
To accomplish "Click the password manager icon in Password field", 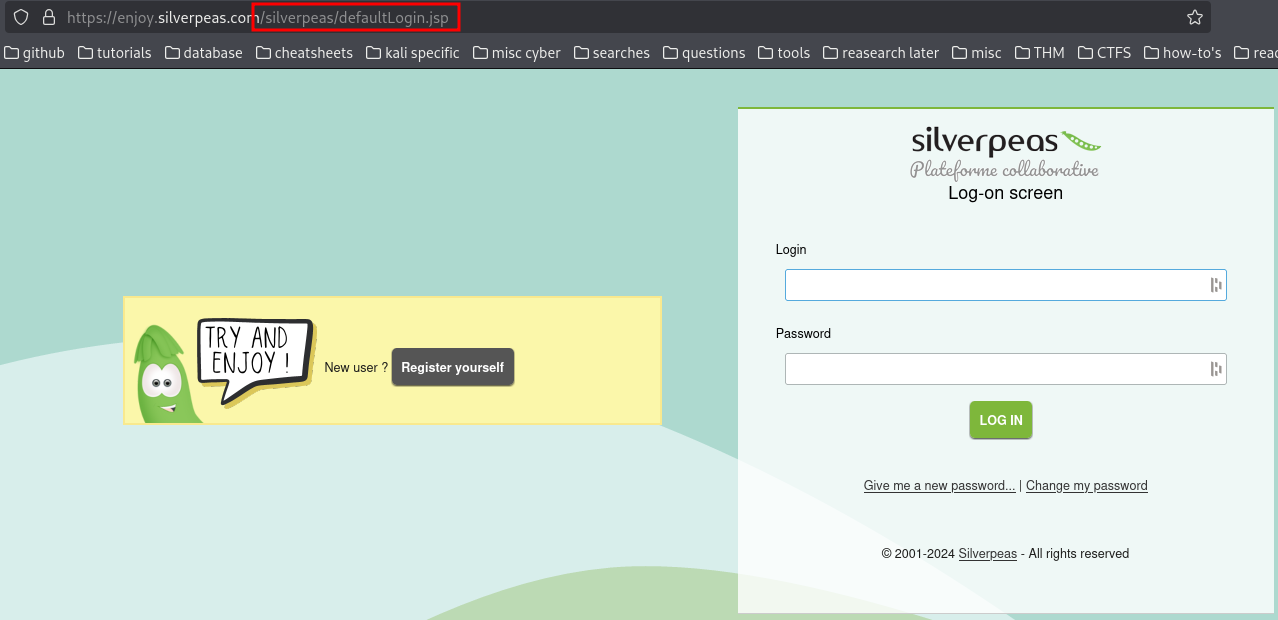I will click(1216, 369).
